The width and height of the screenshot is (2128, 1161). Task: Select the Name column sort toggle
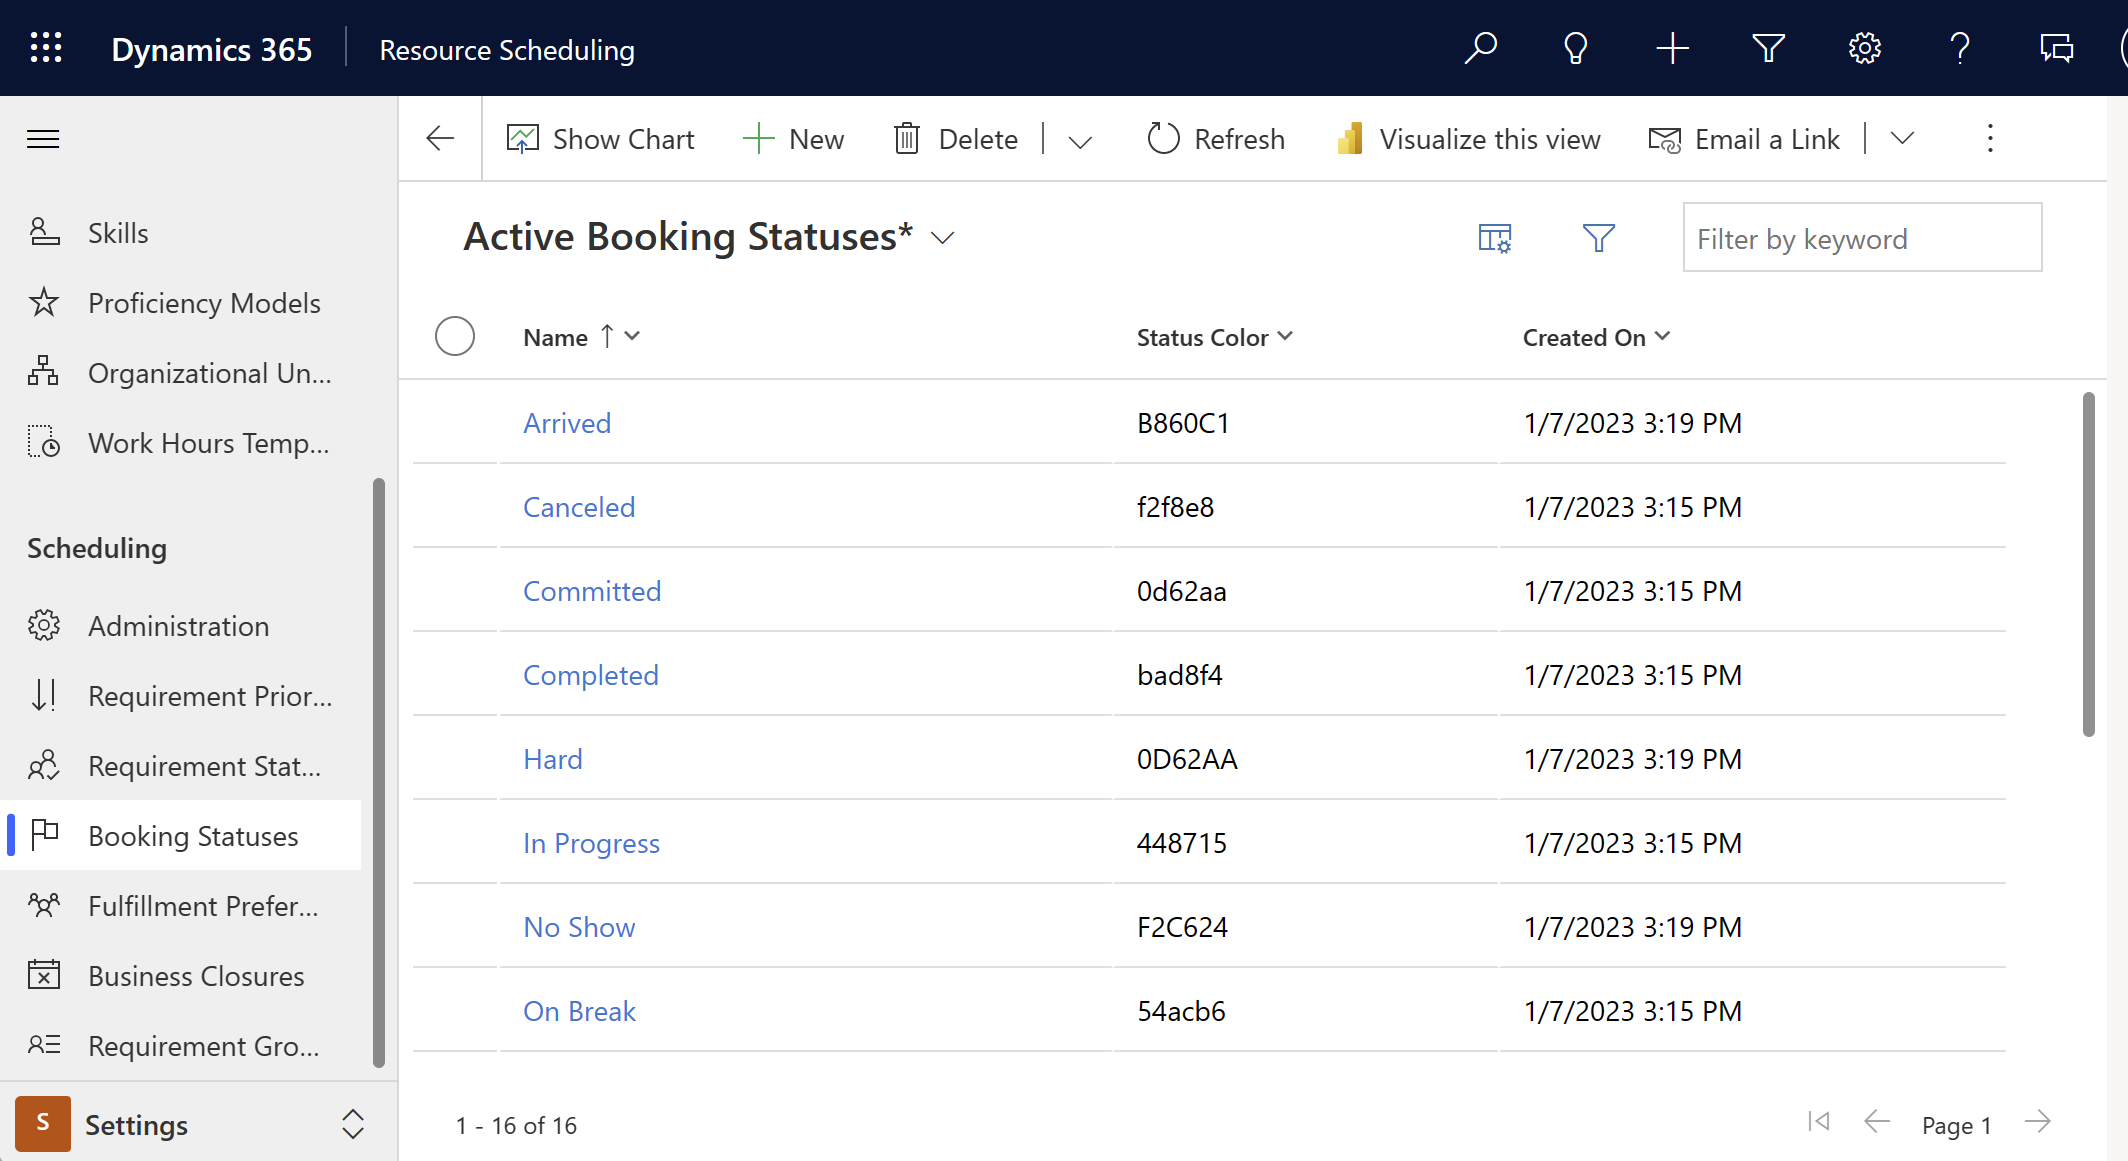[x=610, y=336]
